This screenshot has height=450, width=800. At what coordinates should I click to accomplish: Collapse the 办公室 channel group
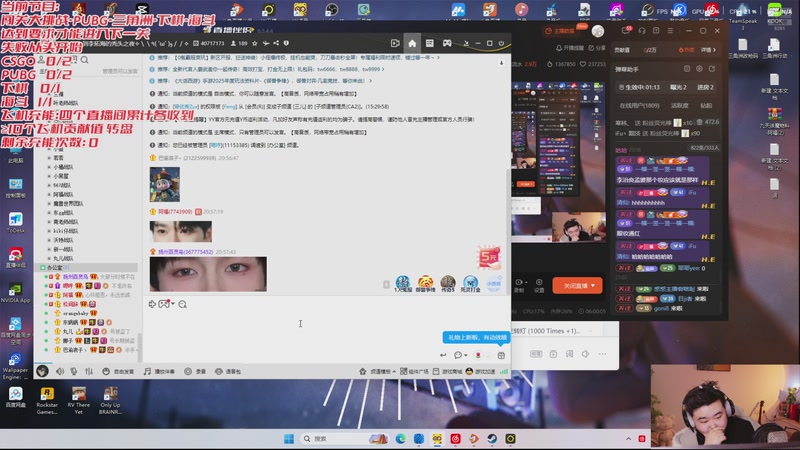[43, 267]
